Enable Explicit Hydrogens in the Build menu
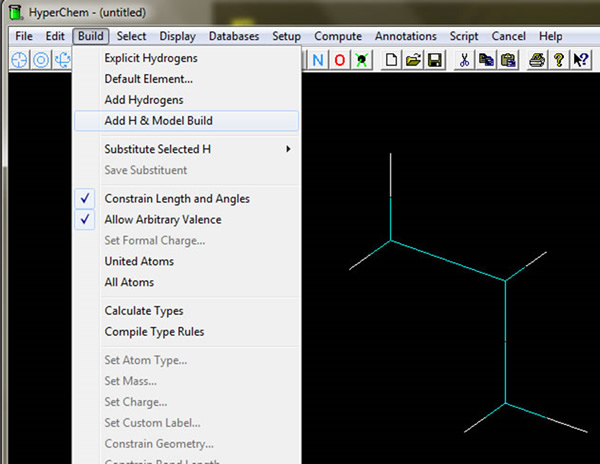600x464 pixels. (x=153, y=58)
